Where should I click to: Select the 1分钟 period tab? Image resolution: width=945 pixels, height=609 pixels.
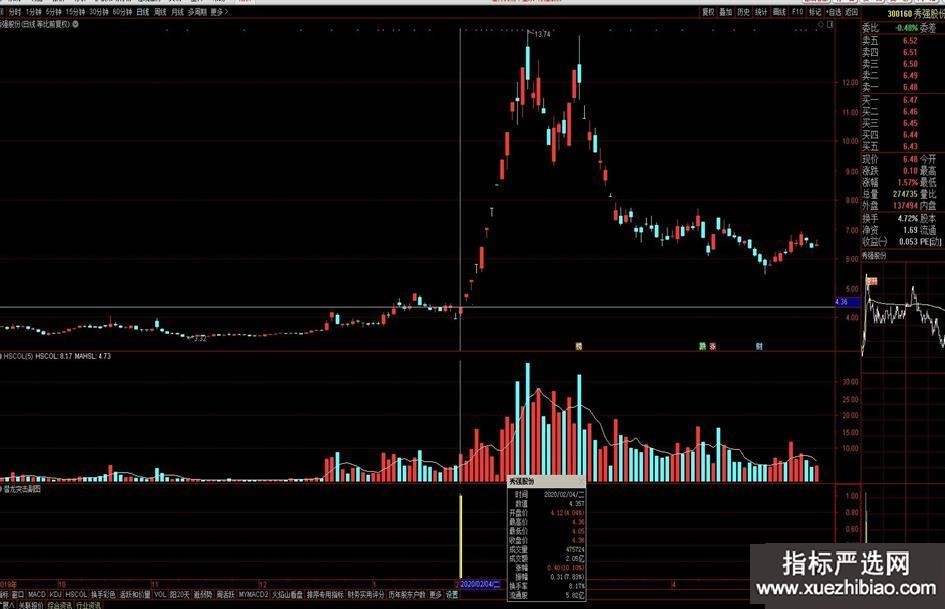click(x=34, y=11)
